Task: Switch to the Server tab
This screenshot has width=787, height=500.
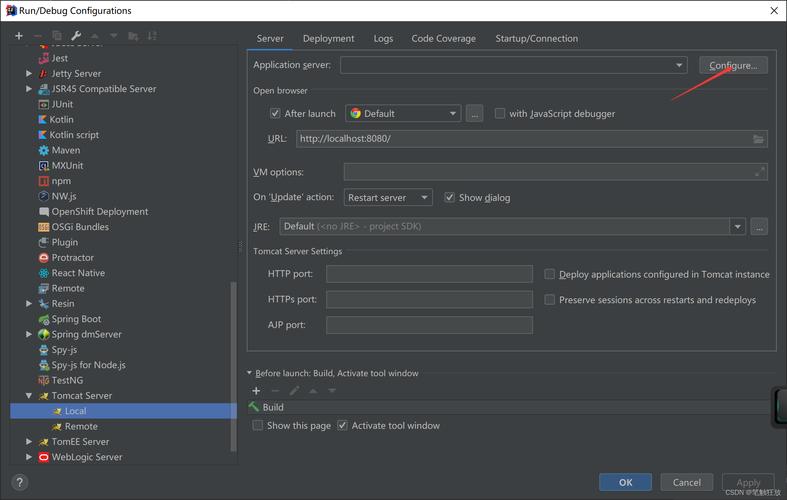Action: 270,39
